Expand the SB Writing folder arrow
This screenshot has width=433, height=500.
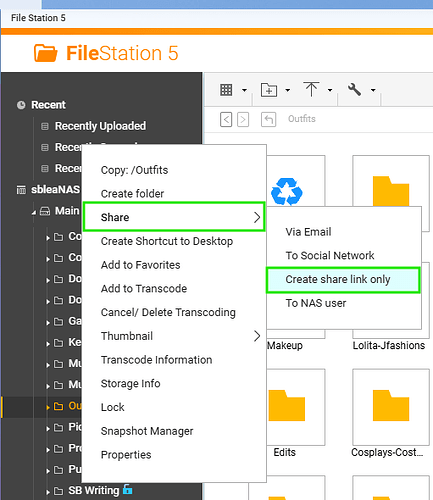[x=48, y=492]
